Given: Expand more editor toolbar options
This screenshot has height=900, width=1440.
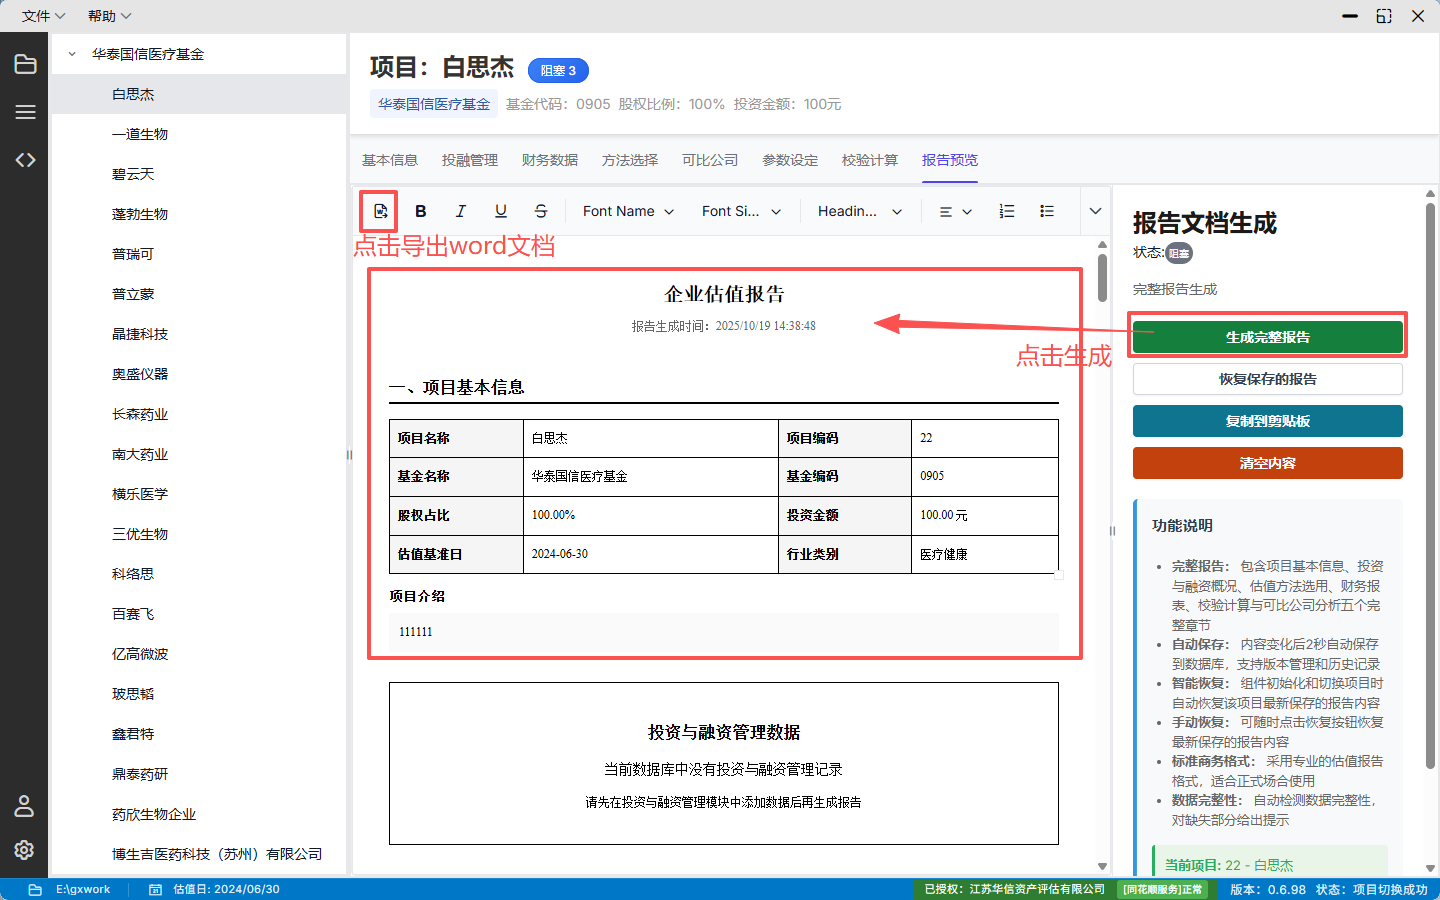Looking at the screenshot, I should tap(1095, 211).
